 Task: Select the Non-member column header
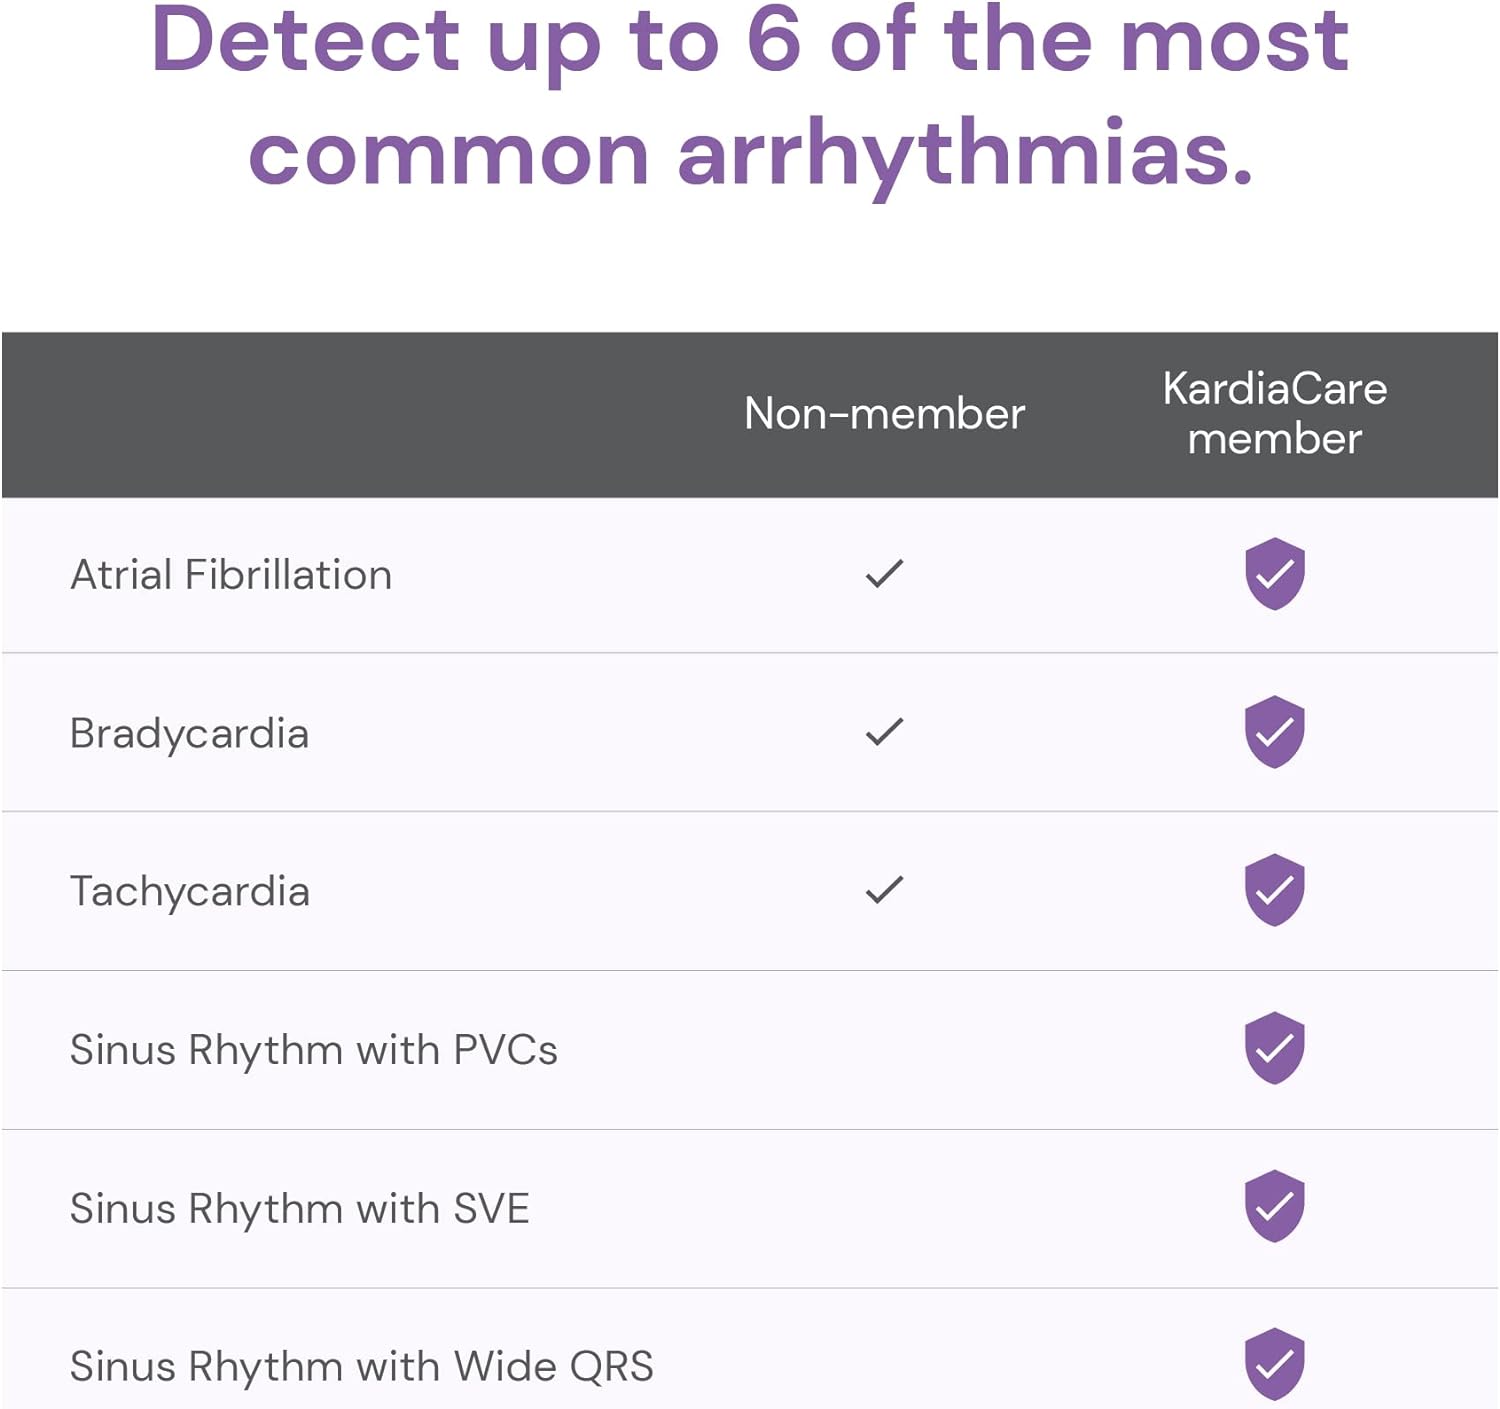click(x=884, y=414)
